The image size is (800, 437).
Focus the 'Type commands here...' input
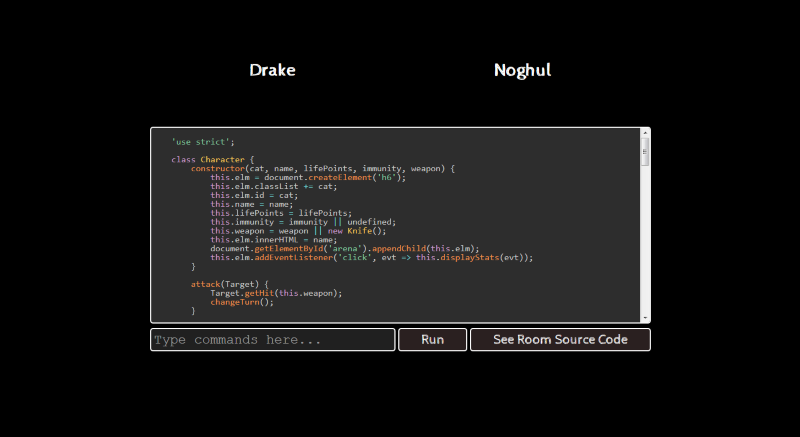pos(273,340)
